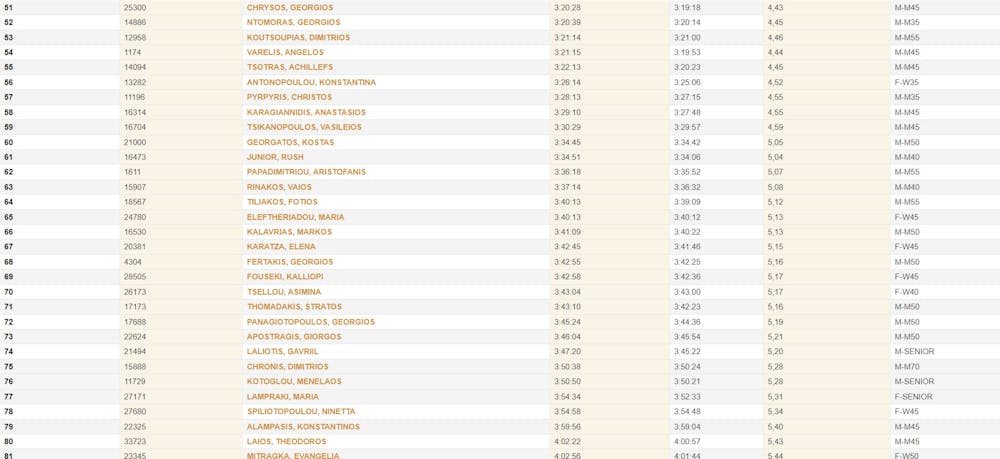The image size is (1000, 459).
Task: View ANTONOPOULOU, KONSTANTINA result page
Action: (x=311, y=82)
